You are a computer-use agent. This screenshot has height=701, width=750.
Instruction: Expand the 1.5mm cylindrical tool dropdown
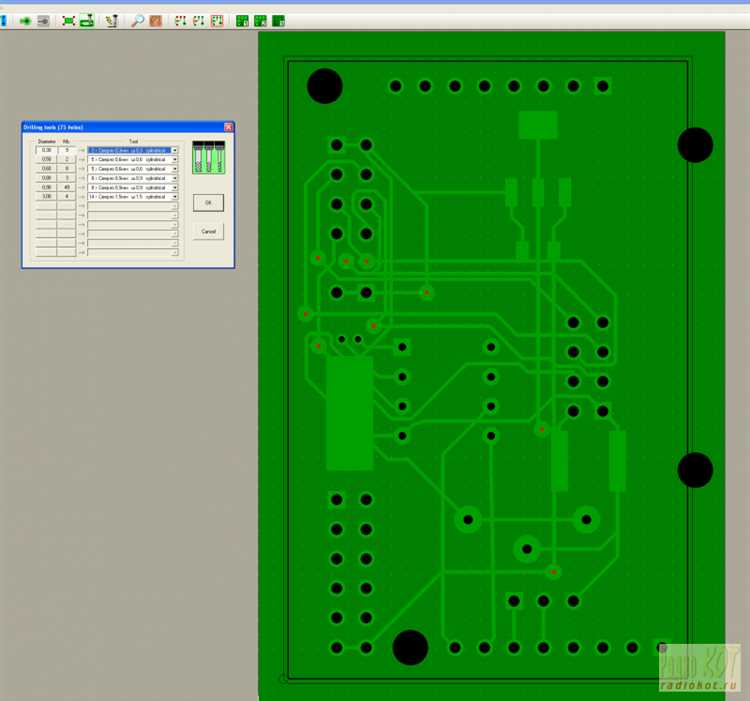pyautogui.click(x=175, y=197)
